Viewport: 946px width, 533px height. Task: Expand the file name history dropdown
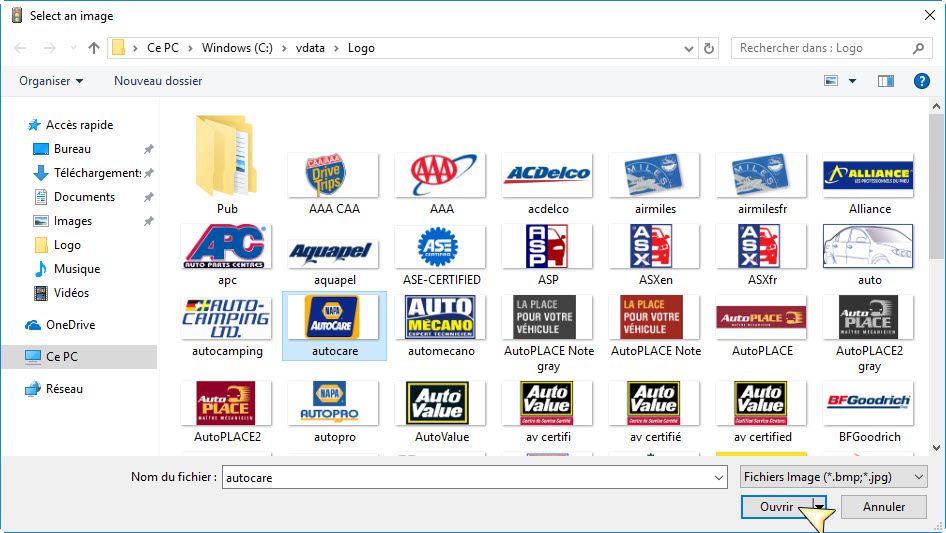719,477
